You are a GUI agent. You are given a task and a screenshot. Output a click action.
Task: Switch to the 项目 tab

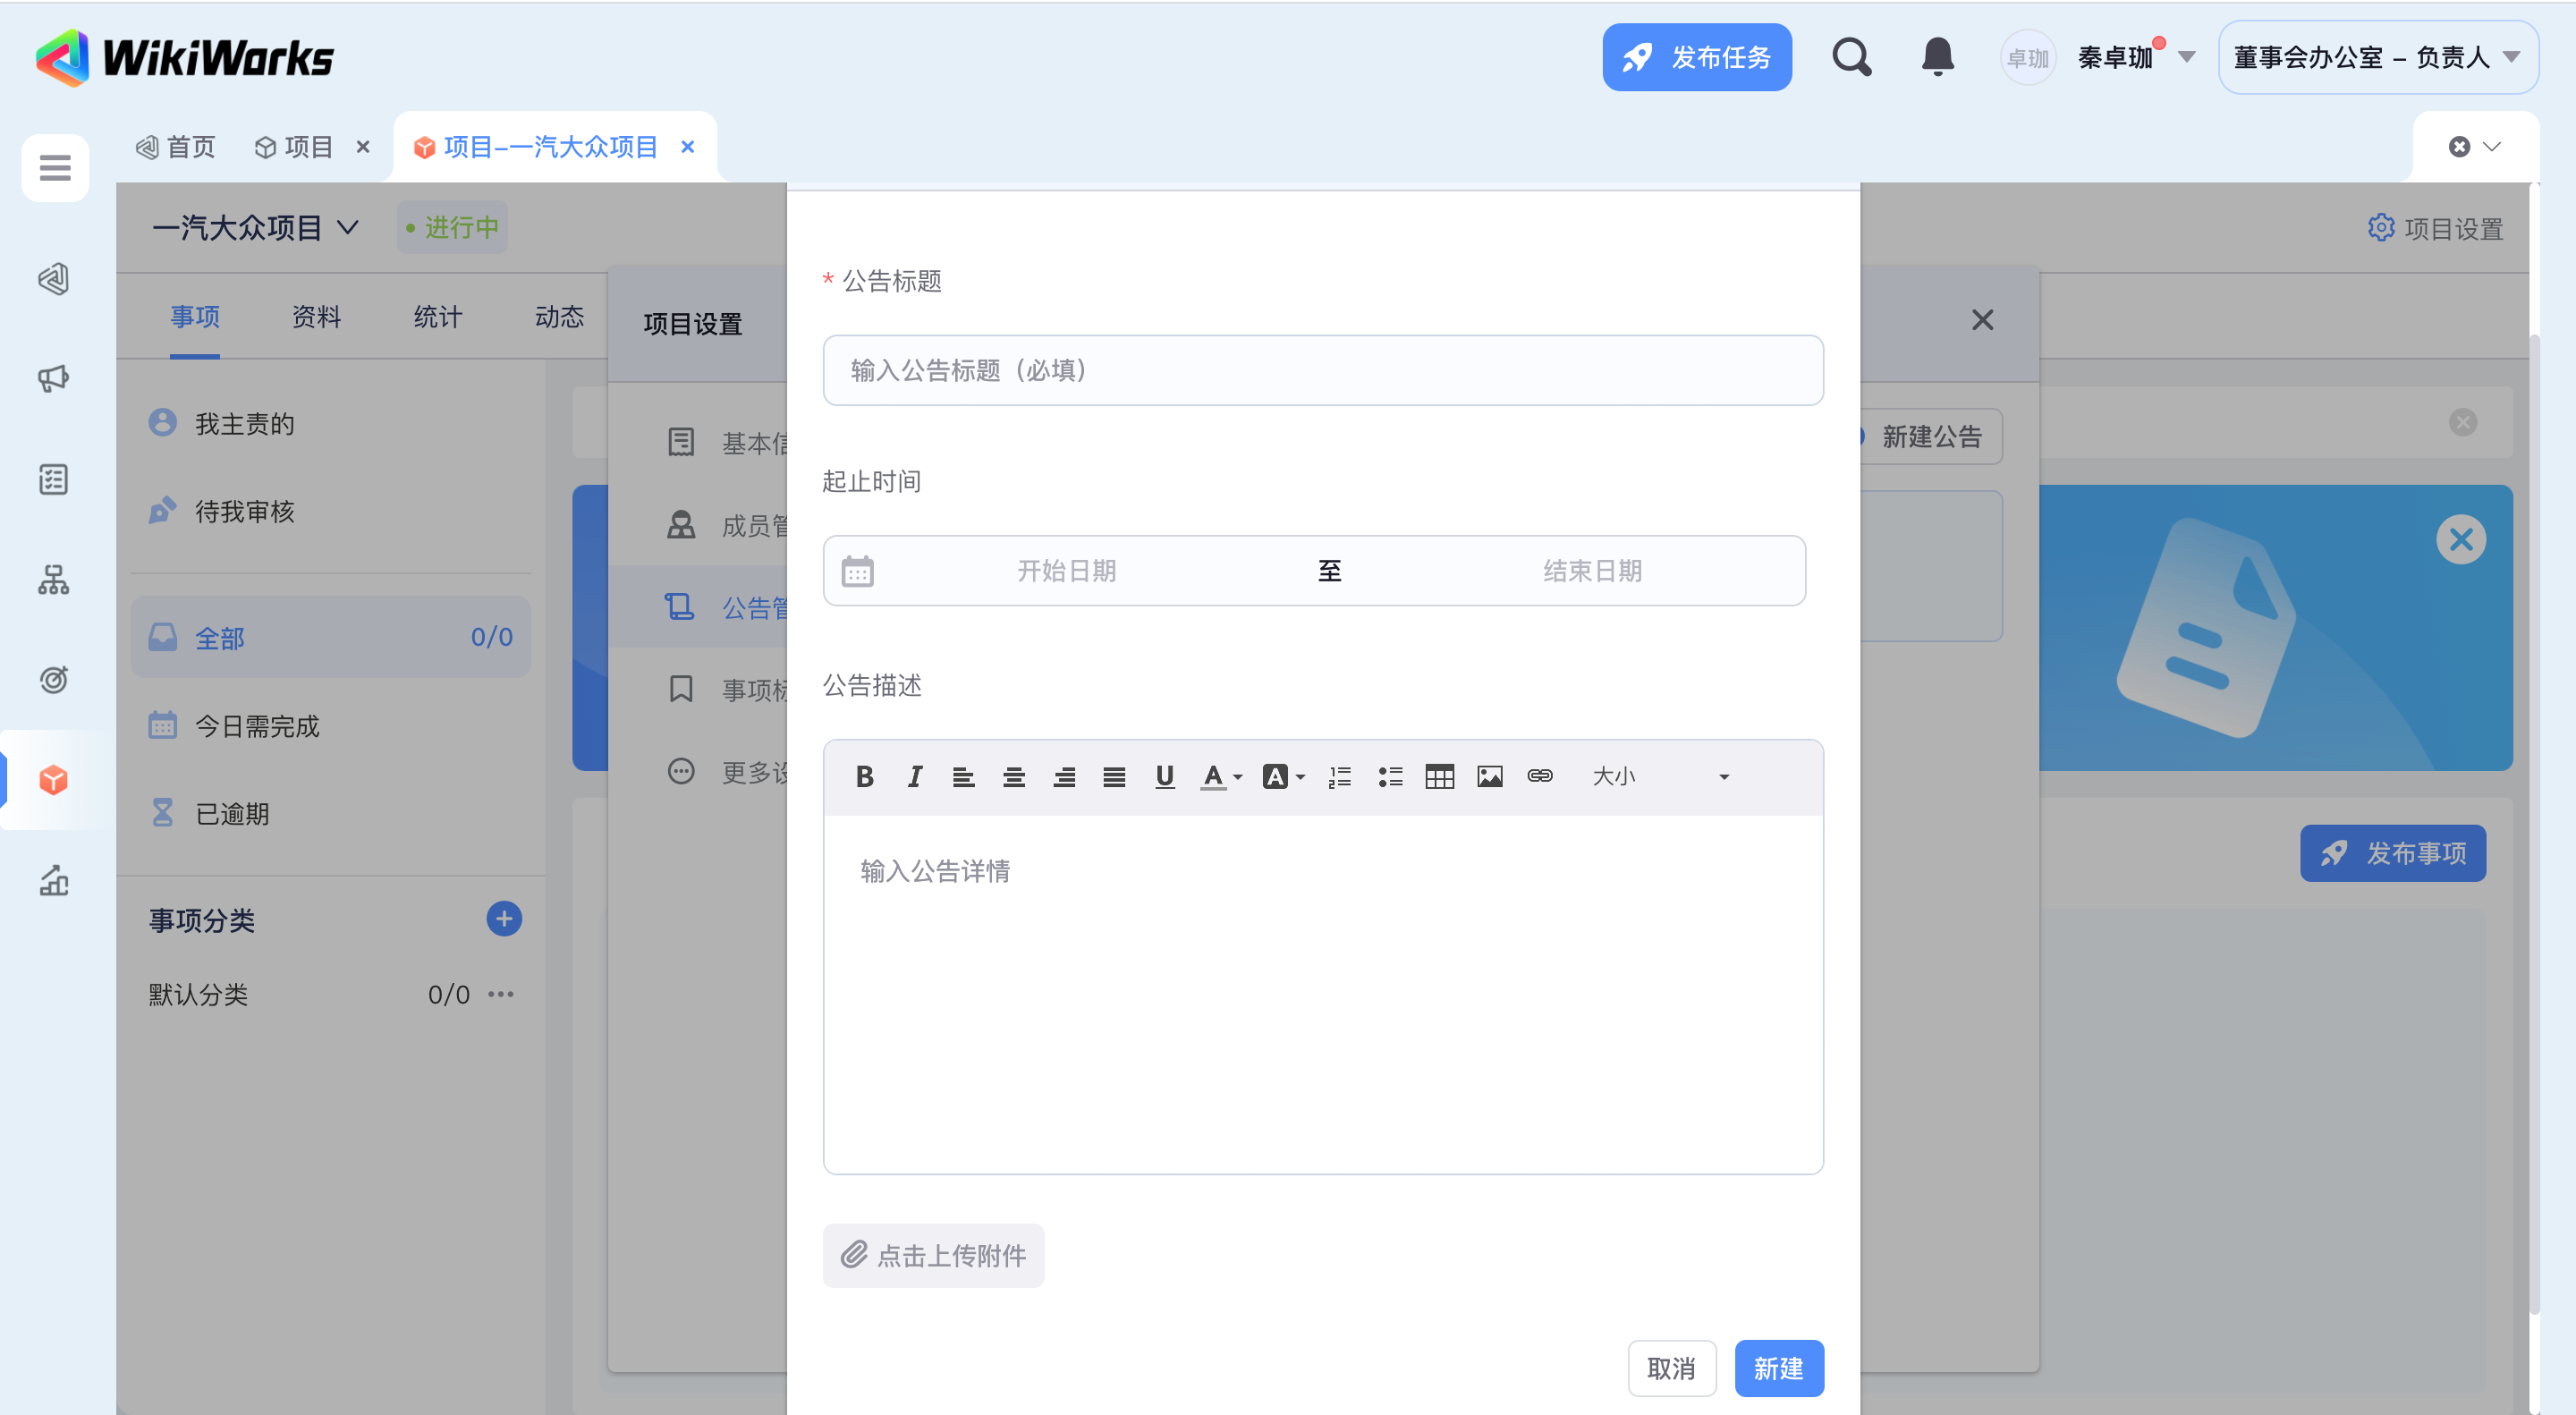pos(294,147)
